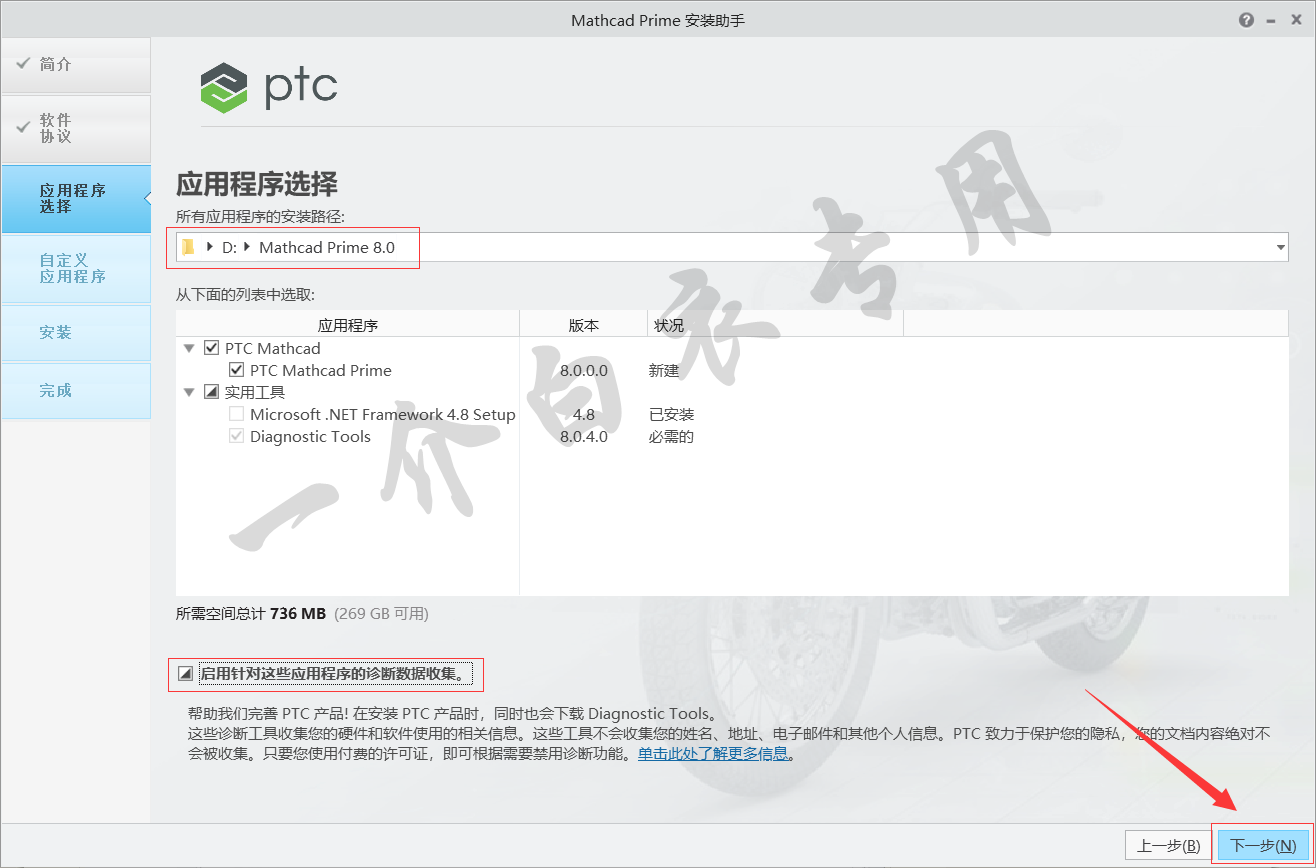This screenshot has height=868, width=1316.
Task: Click version 8.0.0.0 cell
Action: (584, 370)
